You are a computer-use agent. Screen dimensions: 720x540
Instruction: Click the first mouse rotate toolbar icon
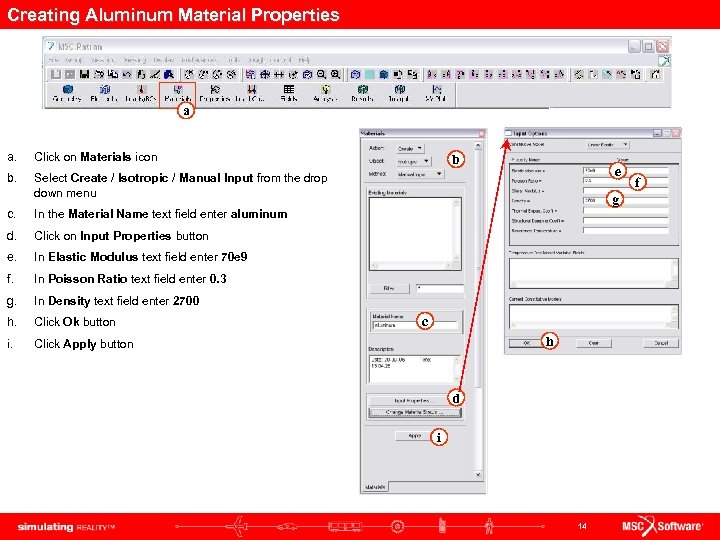[189, 74]
